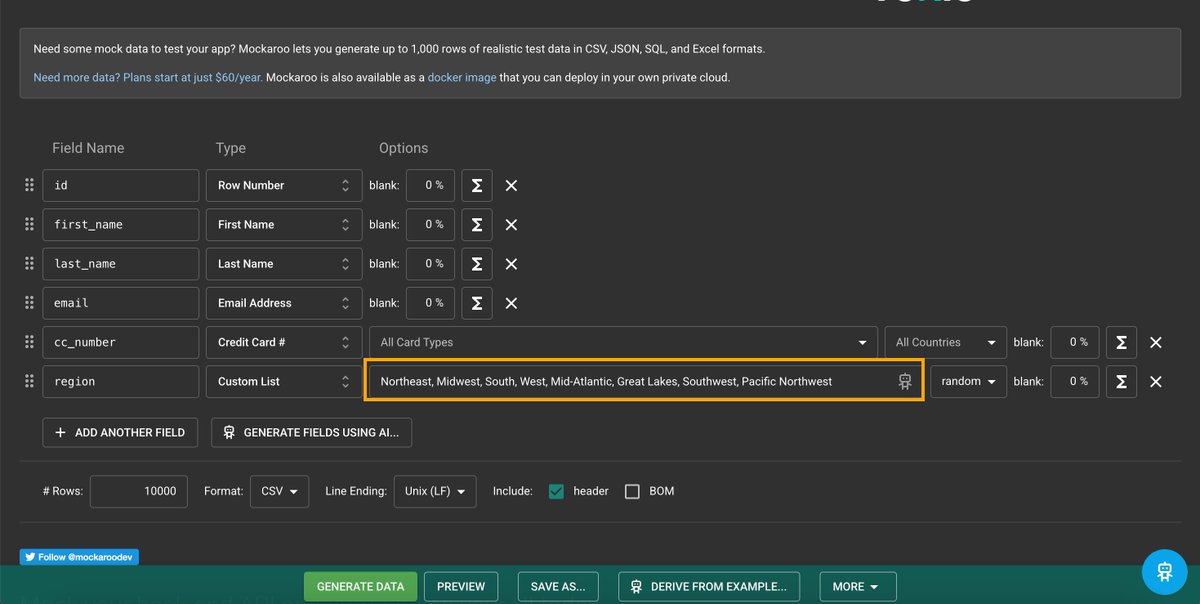Viewport: 1200px width, 604px height.
Task: Click SAVE AS... button
Action: coord(558,586)
